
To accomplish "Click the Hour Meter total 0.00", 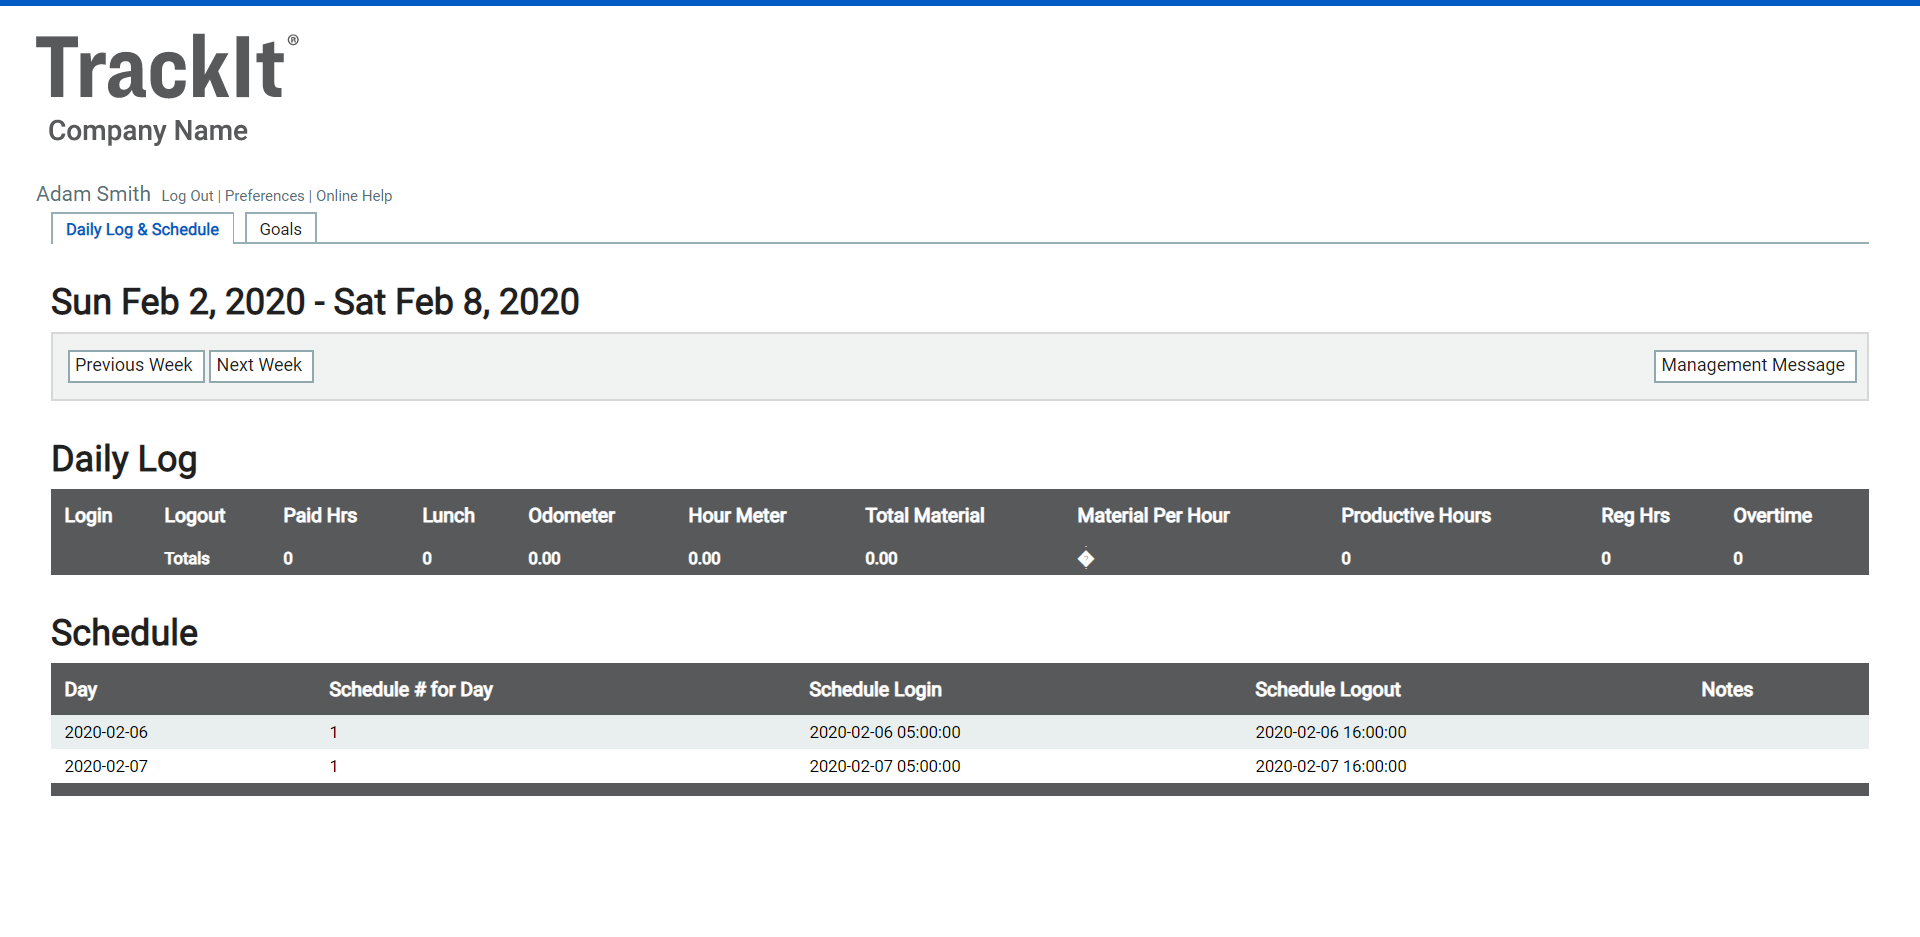I will coord(704,559).
